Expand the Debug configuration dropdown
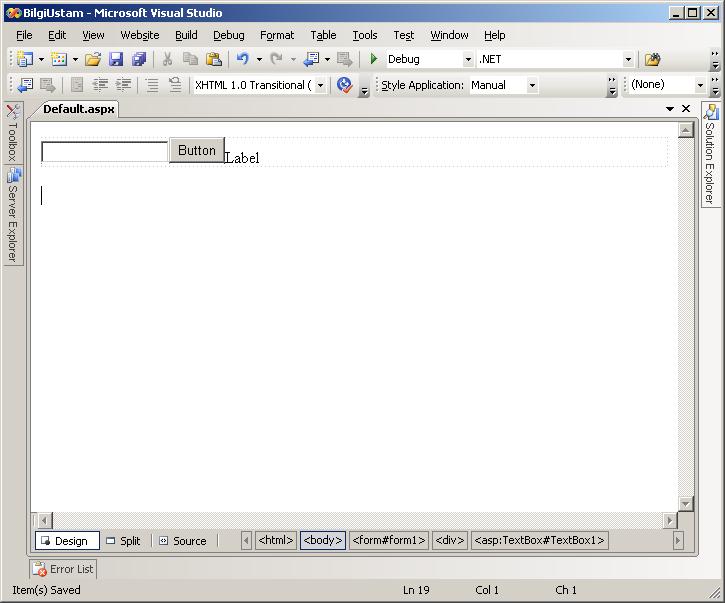The width and height of the screenshot is (725, 603). (467, 60)
